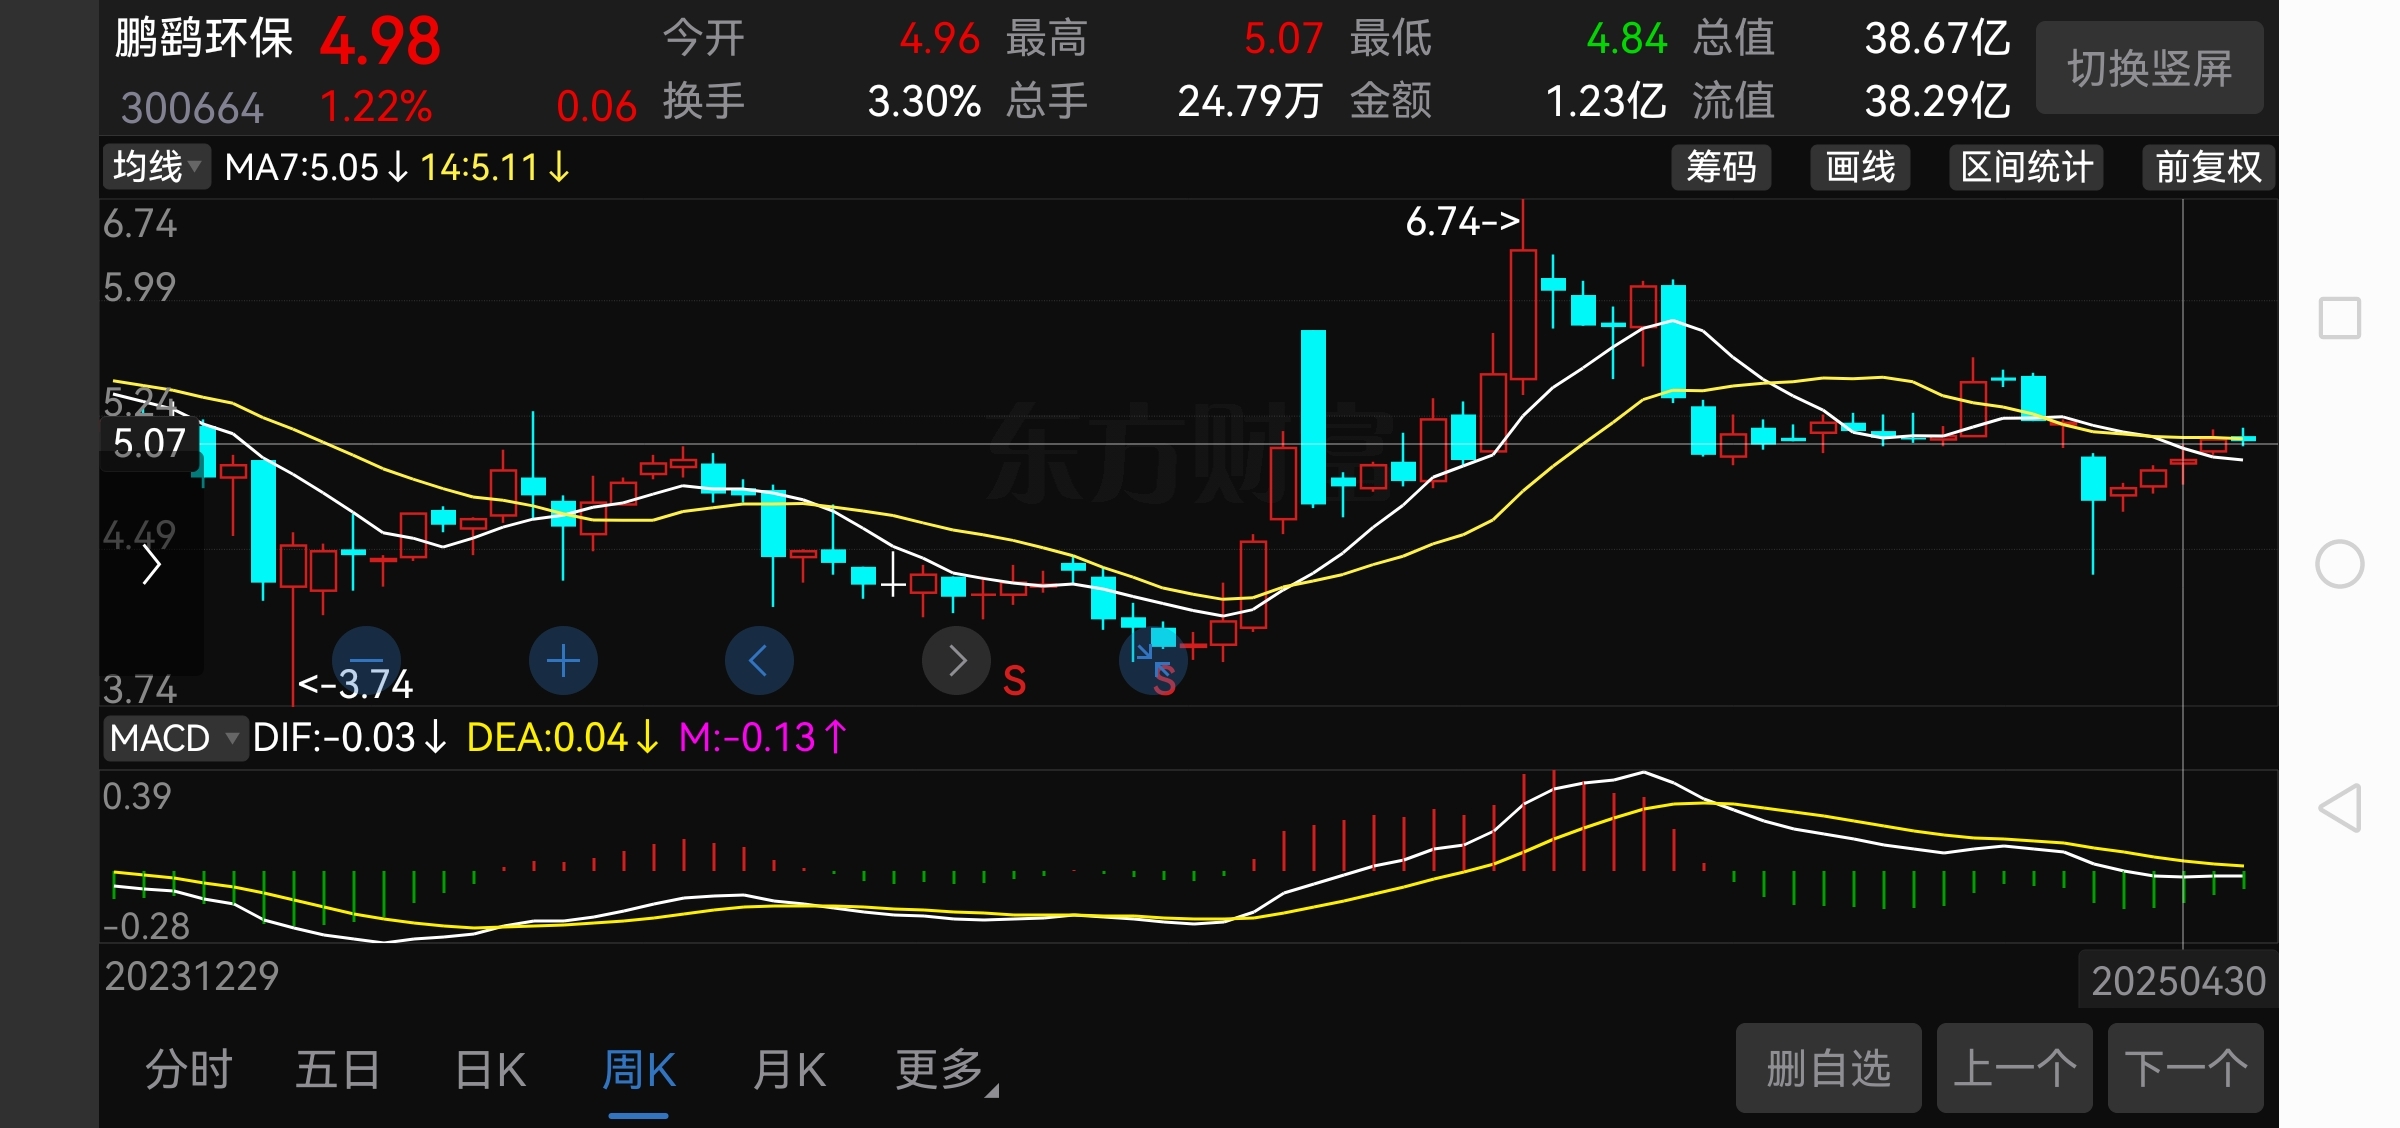The image size is (2400, 1128).
Task: Open the 均线 indicator dropdown
Action: pos(157,167)
